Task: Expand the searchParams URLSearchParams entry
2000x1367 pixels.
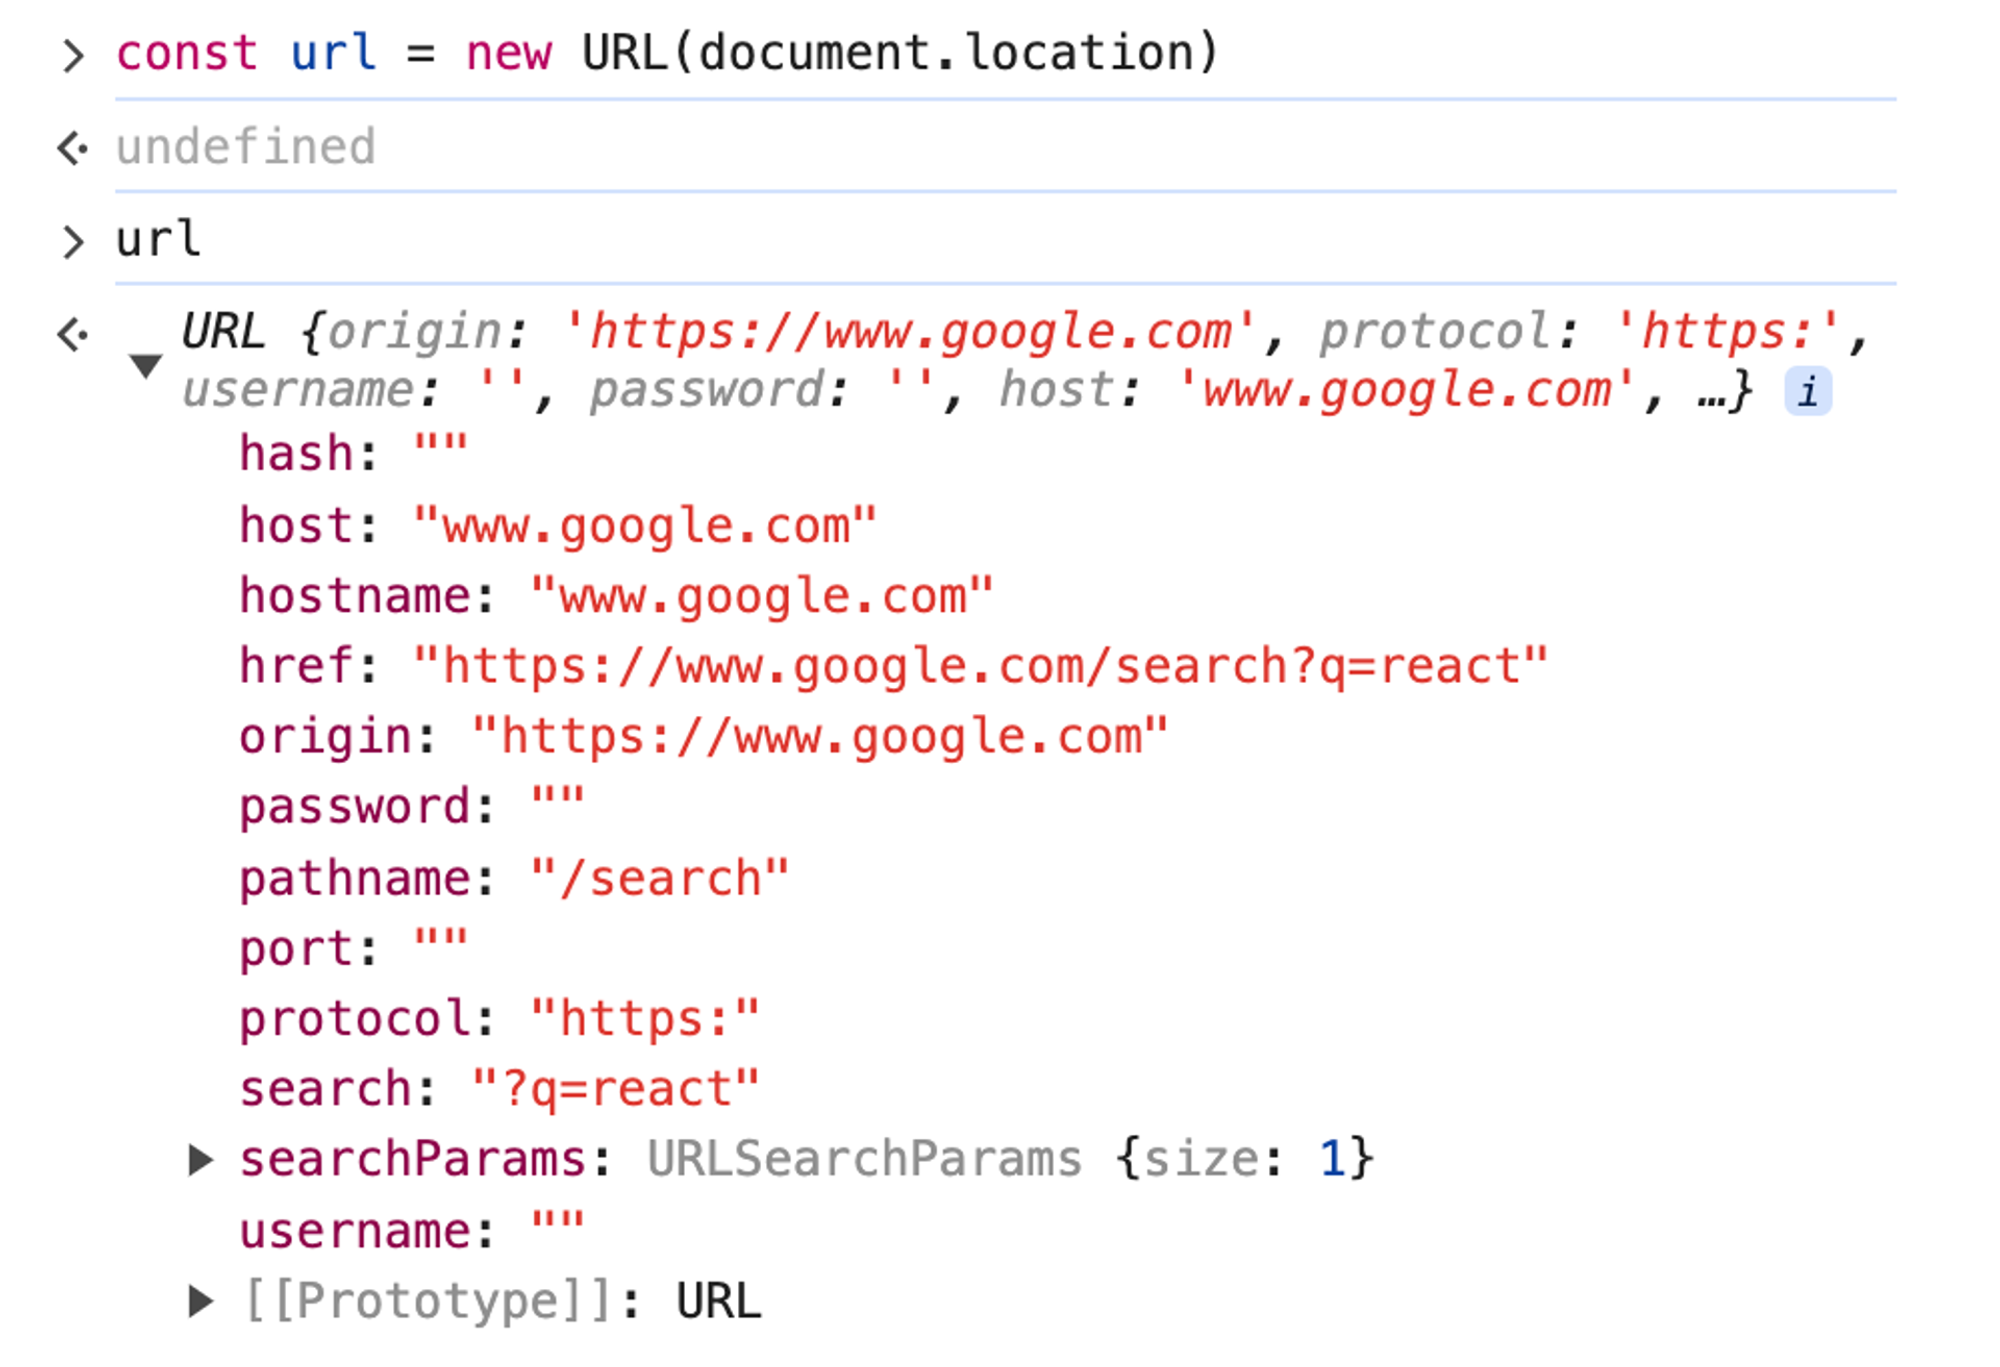Action: [201, 1159]
